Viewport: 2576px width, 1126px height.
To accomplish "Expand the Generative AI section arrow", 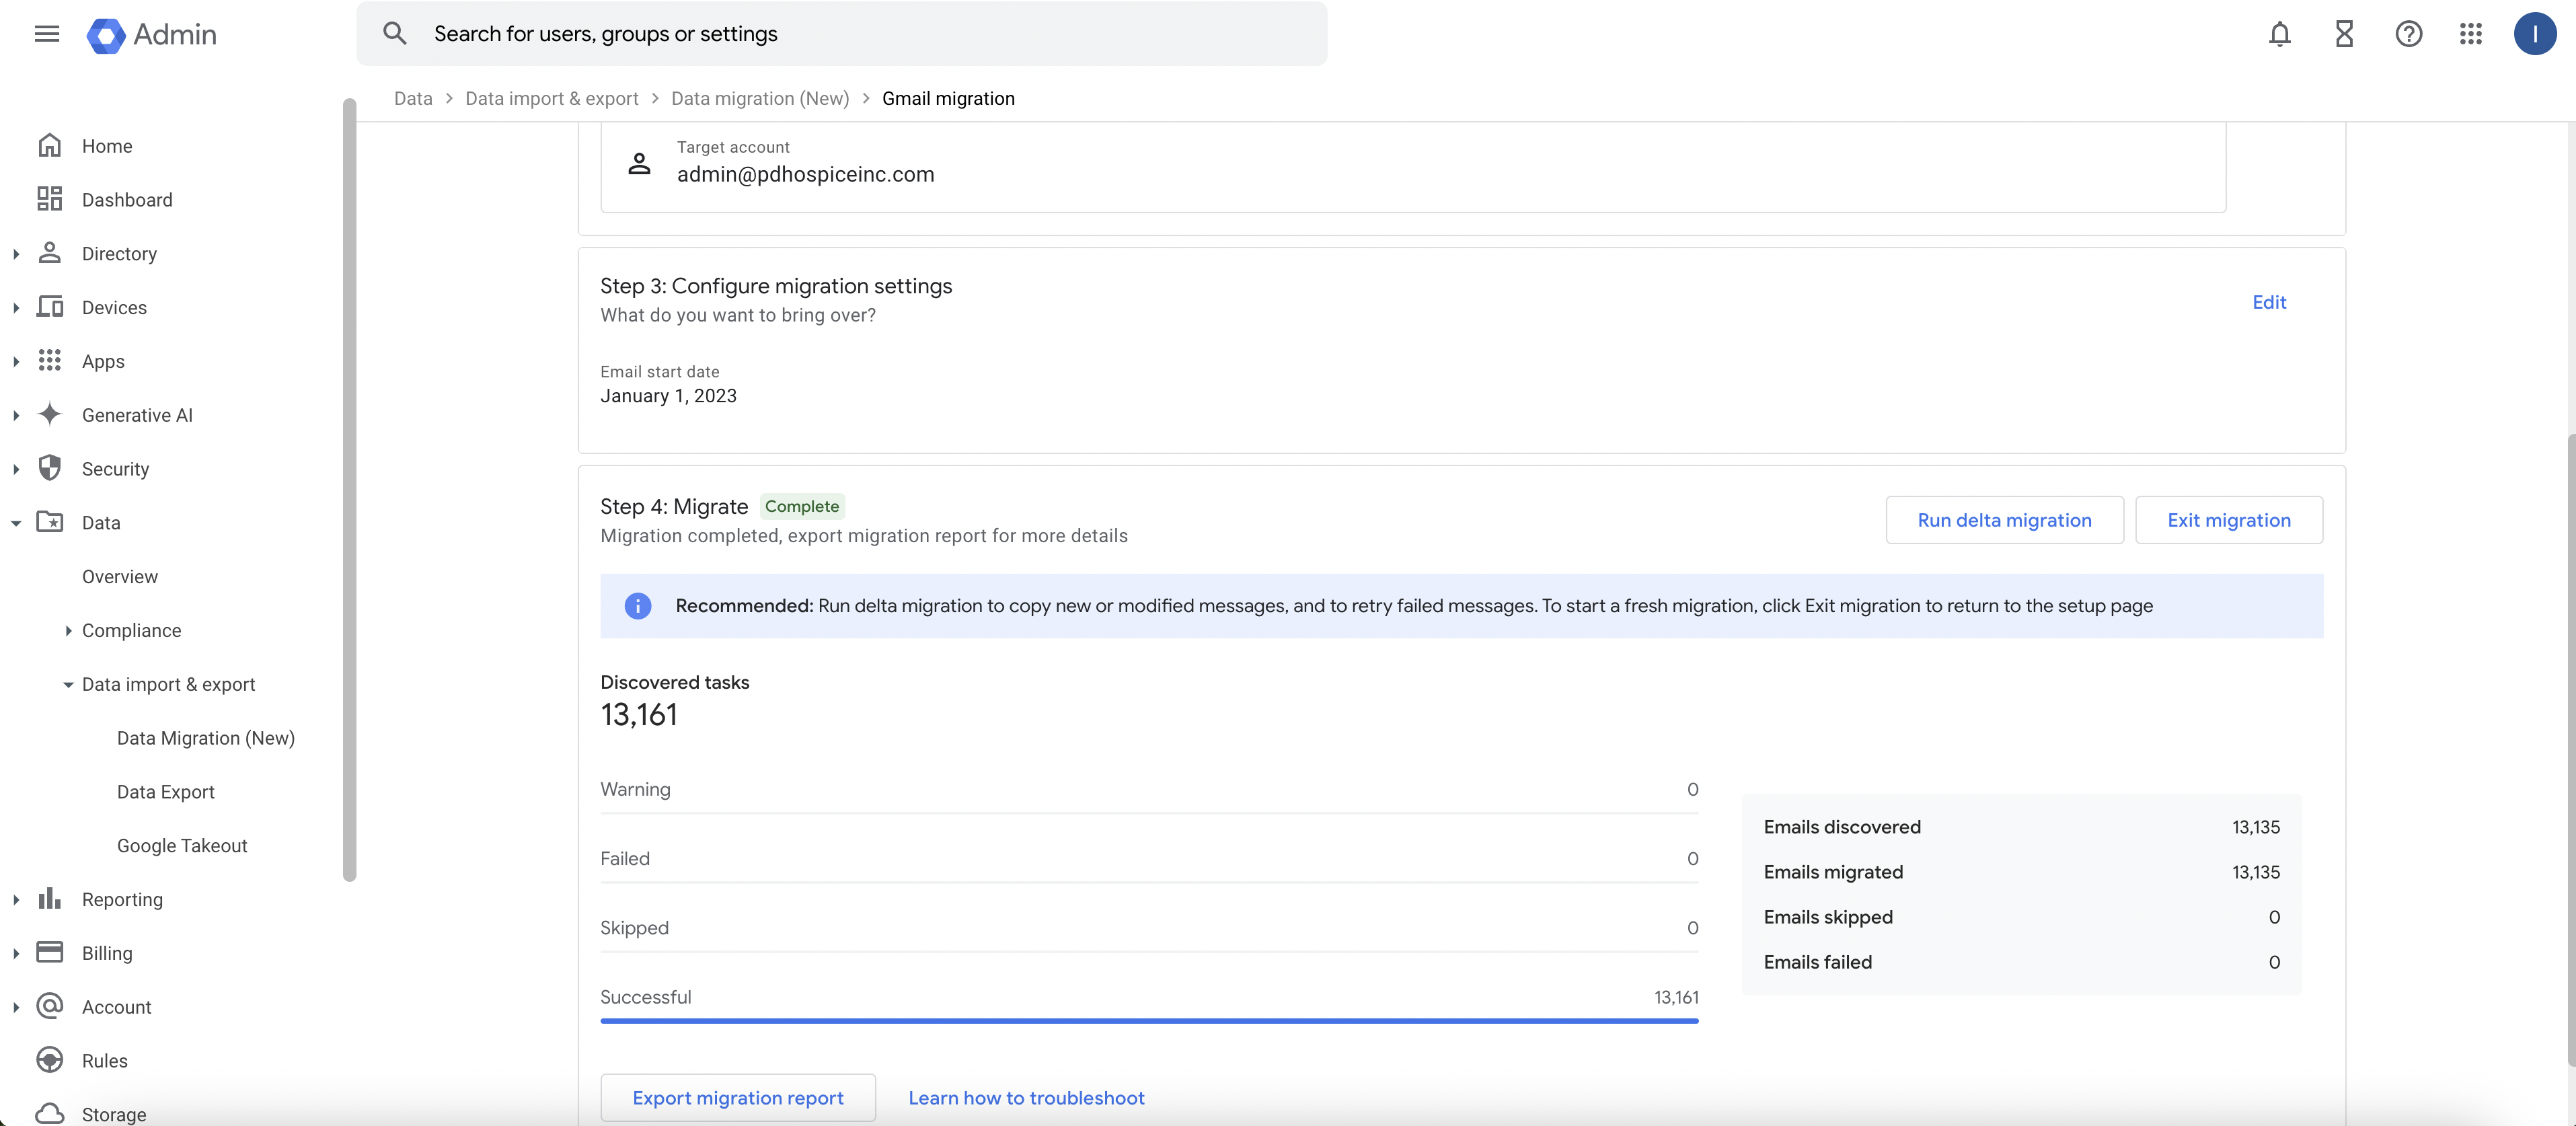I will 16,415.
